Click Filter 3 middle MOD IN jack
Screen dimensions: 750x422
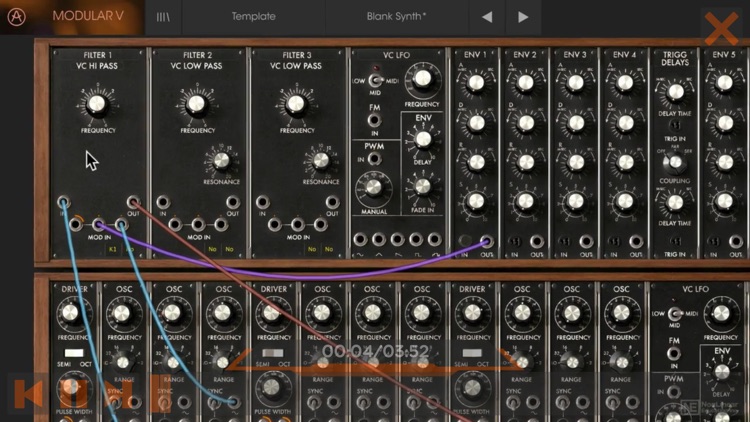297,223
